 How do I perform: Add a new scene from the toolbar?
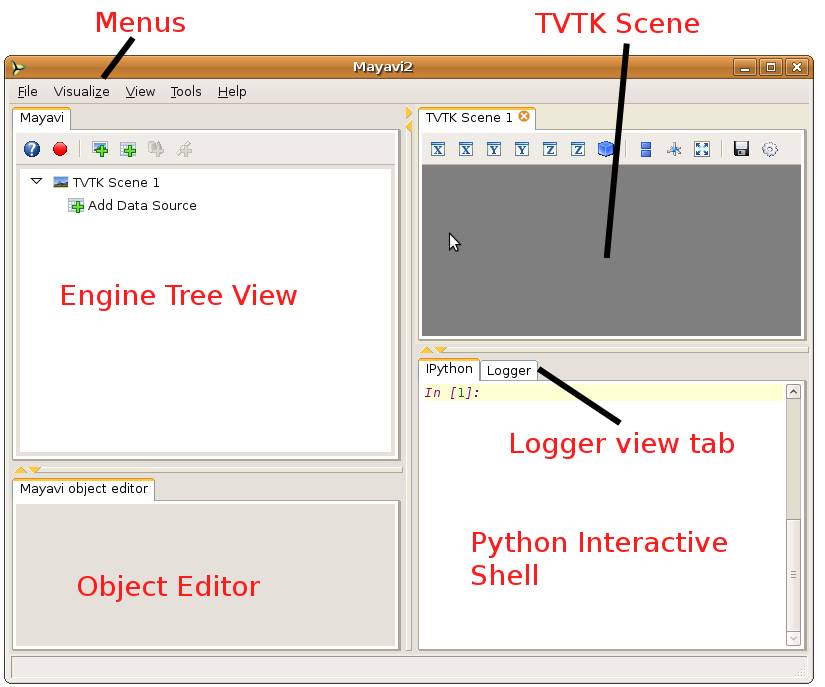[100, 149]
